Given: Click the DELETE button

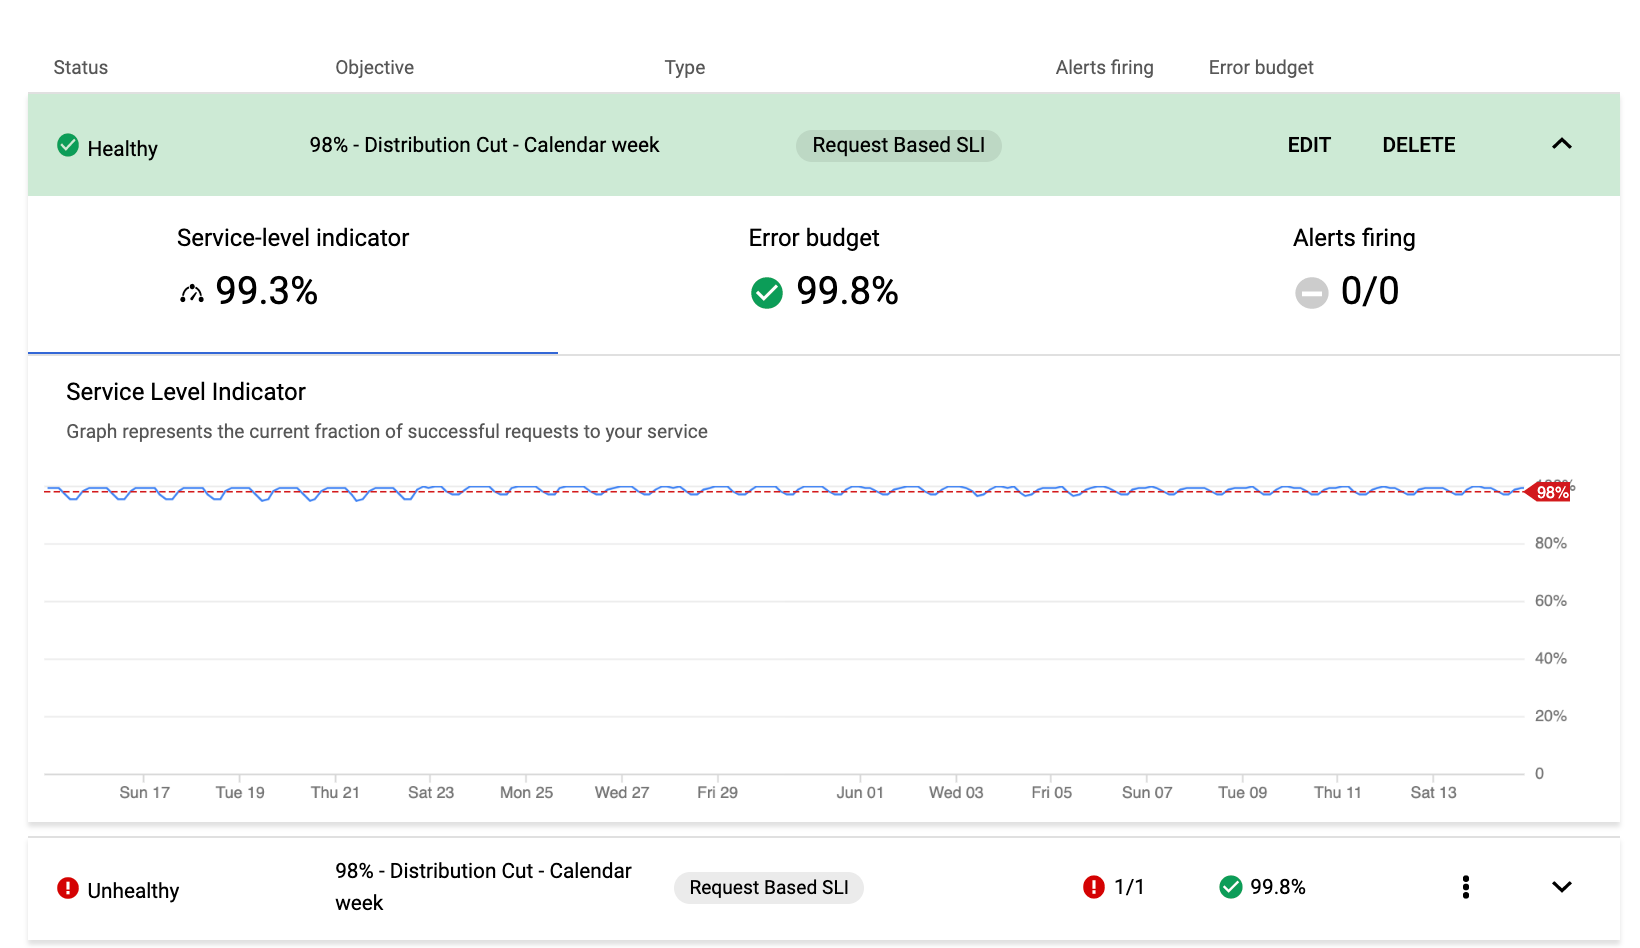Looking at the screenshot, I should coord(1418,145).
